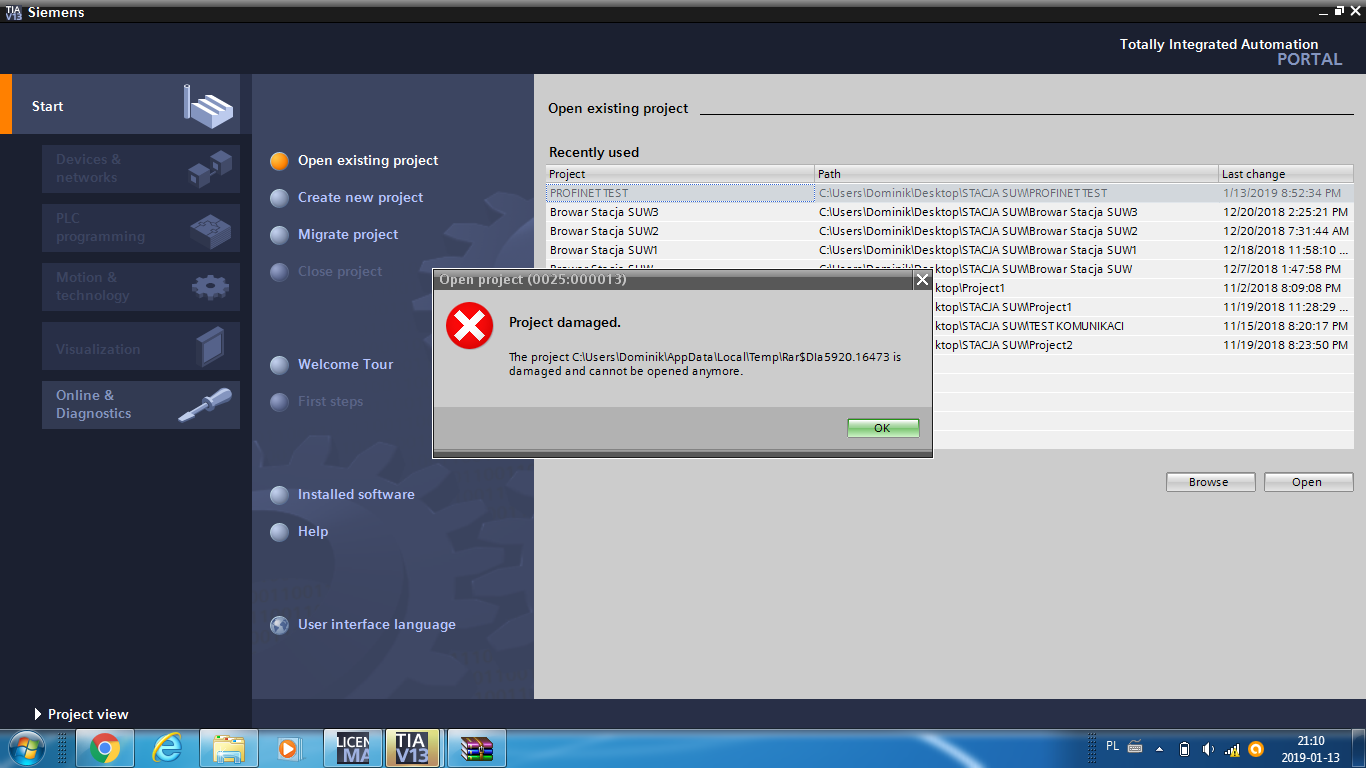Click the Browse button

pos(1210,482)
